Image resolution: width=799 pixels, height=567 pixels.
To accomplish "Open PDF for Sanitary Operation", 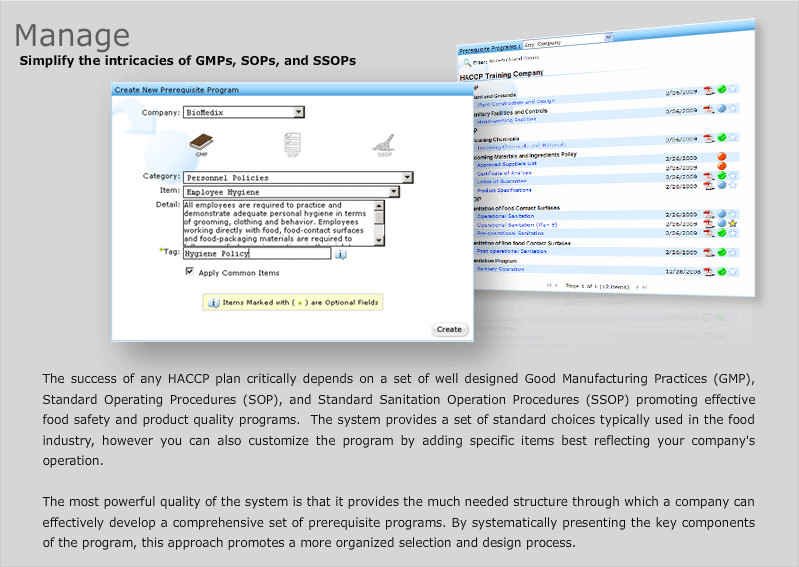I will 709,272.
